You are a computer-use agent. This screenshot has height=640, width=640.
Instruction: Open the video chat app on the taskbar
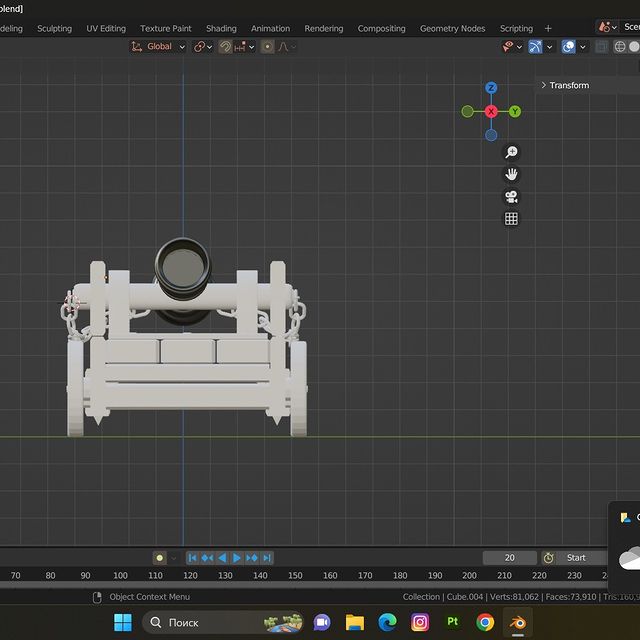coord(322,623)
